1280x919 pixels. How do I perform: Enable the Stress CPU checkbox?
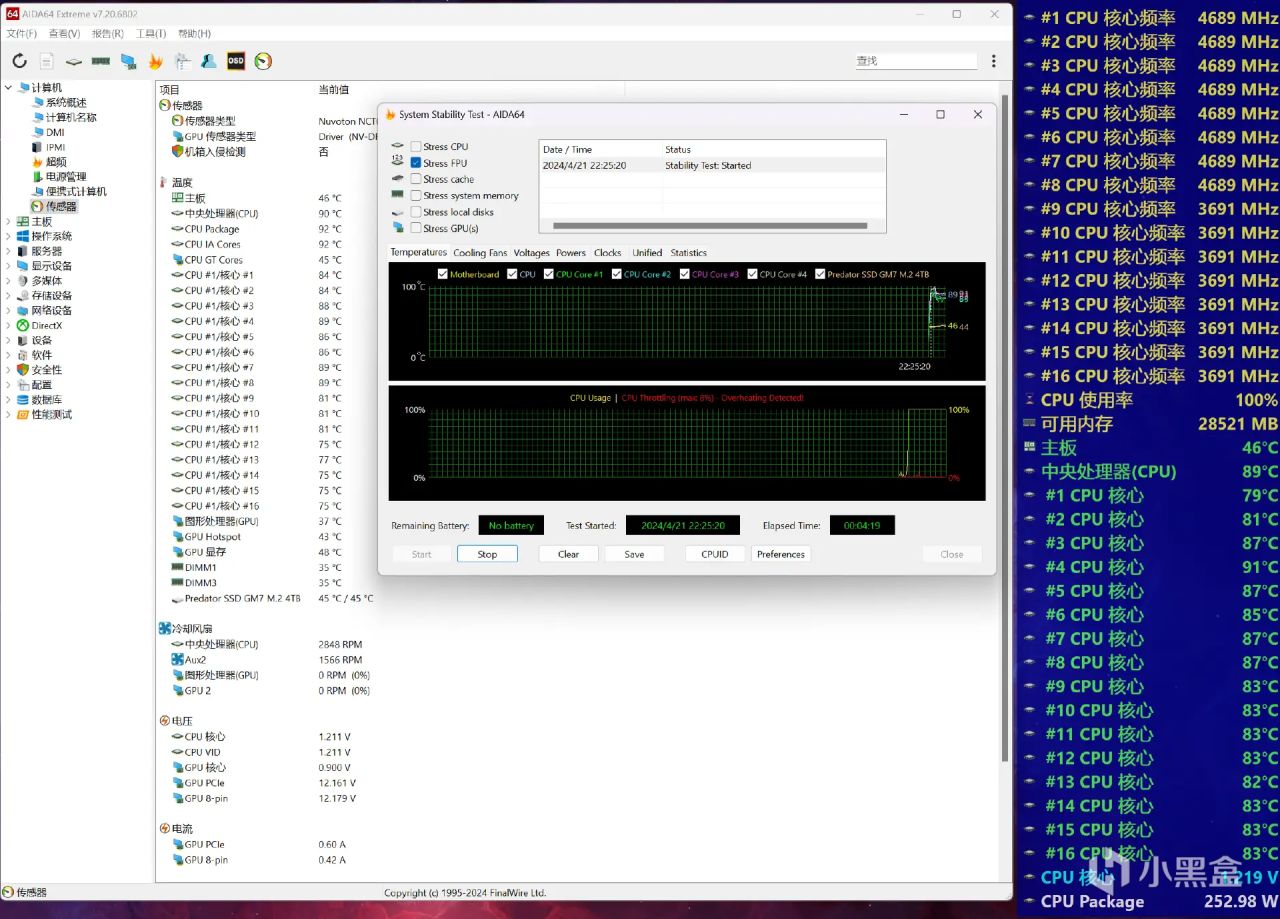coord(416,147)
